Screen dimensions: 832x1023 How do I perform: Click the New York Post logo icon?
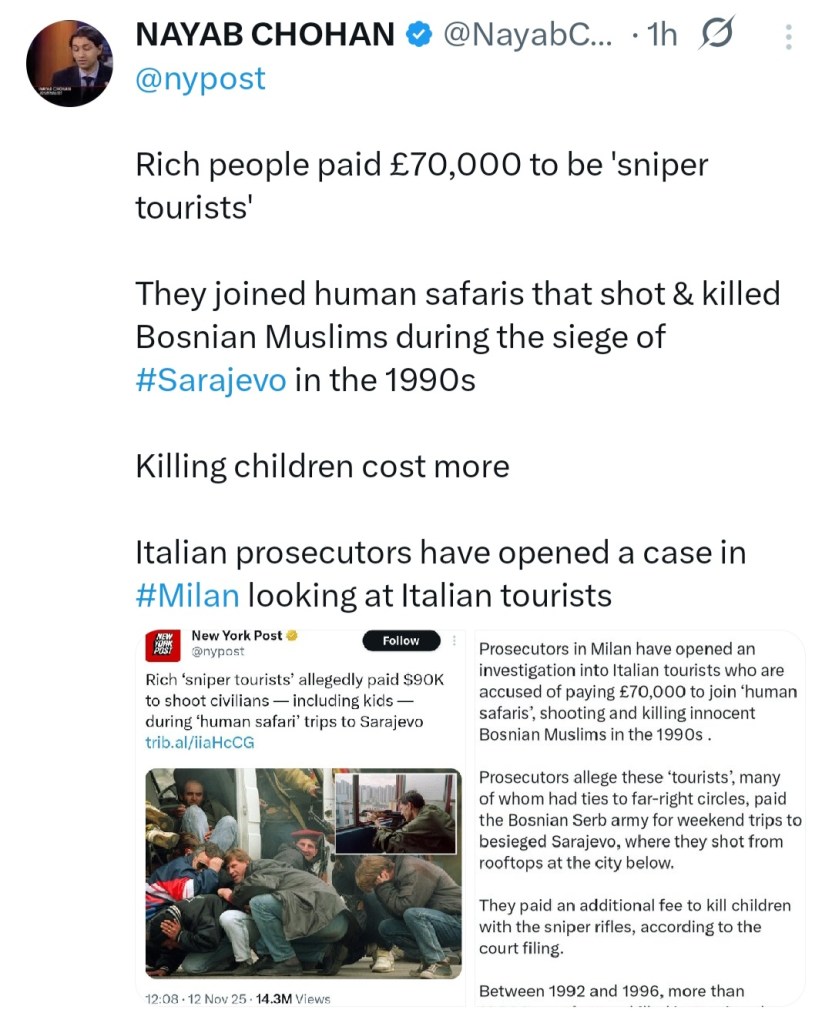(161, 646)
